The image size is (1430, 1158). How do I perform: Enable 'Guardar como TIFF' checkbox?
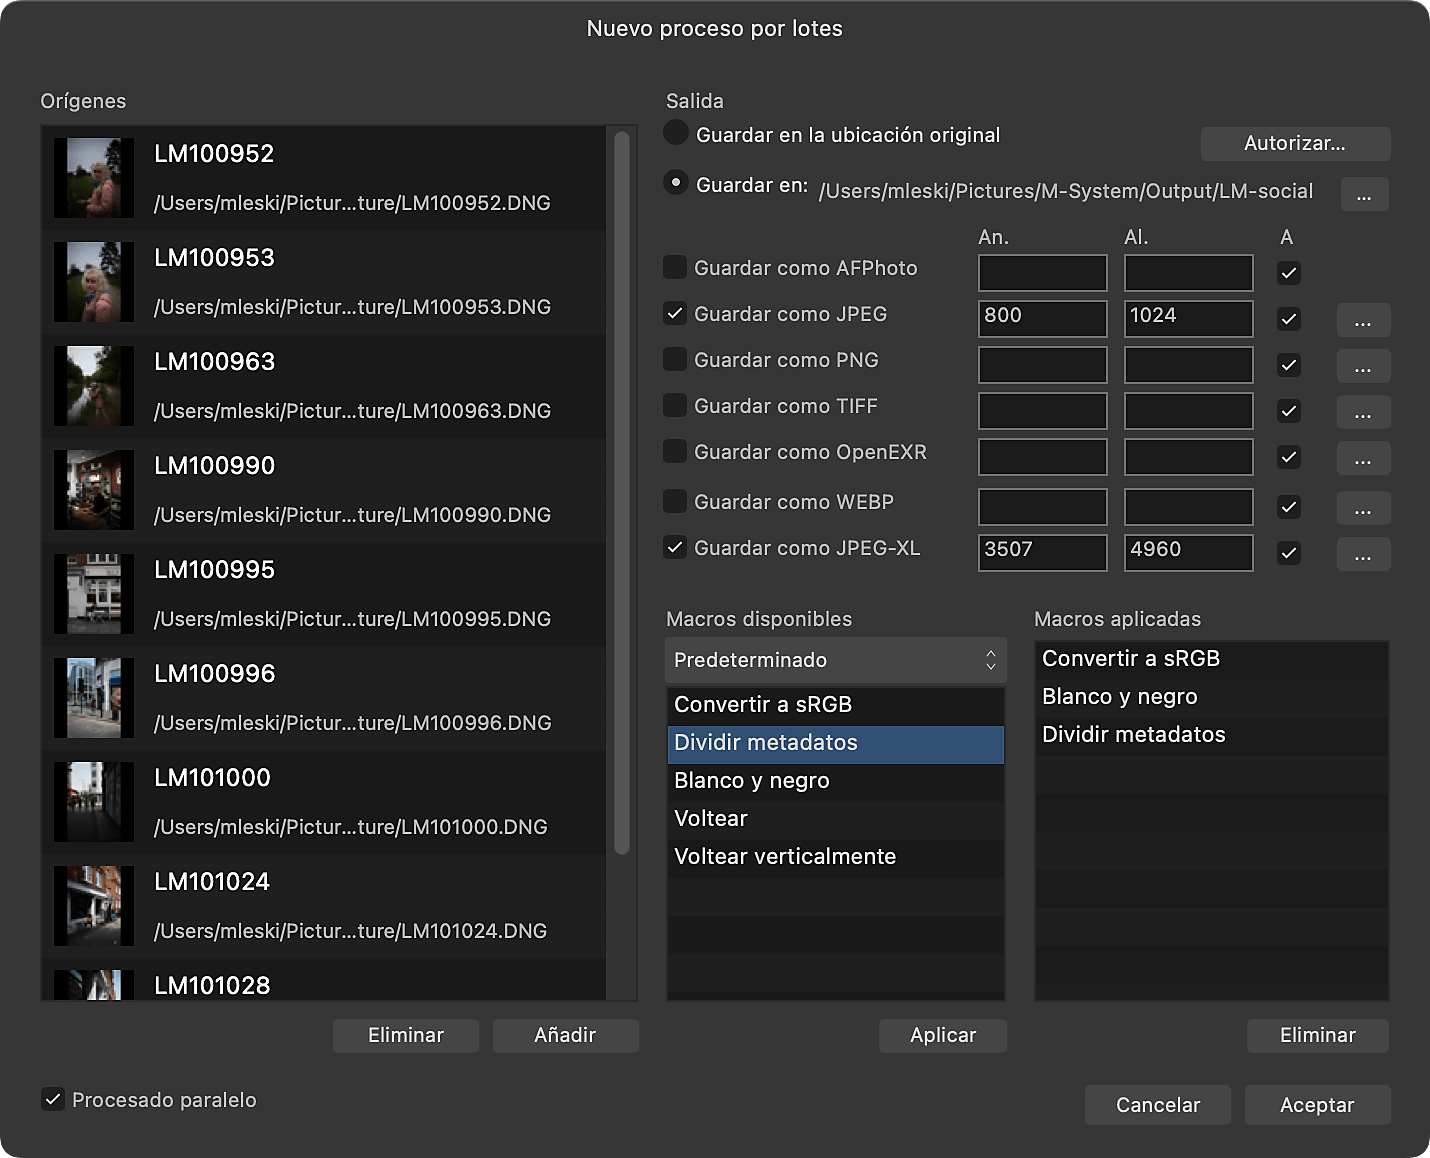[675, 405]
